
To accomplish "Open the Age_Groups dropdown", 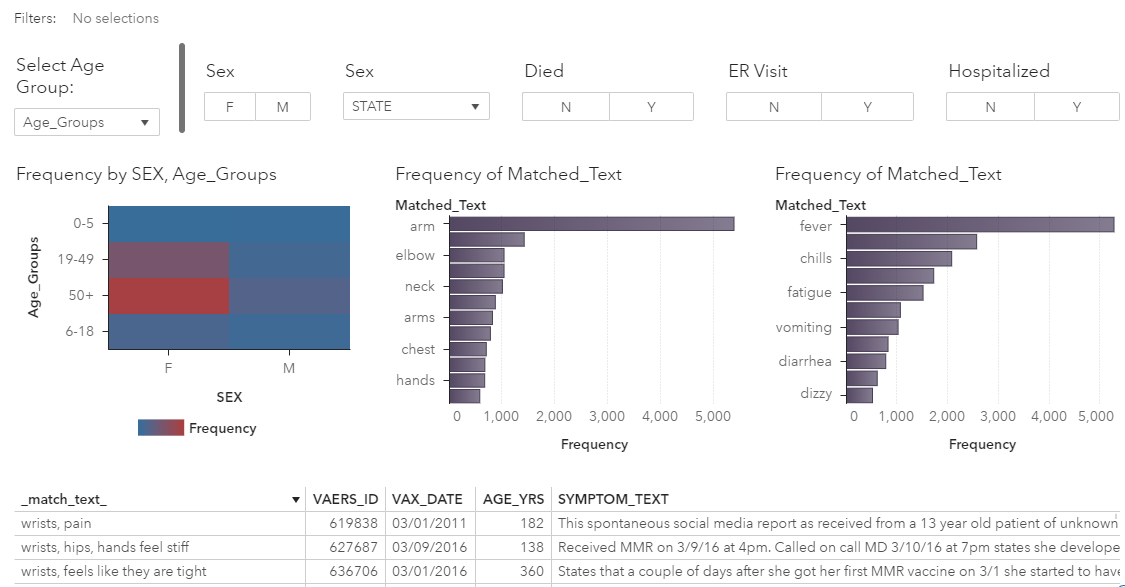I will [x=87, y=122].
